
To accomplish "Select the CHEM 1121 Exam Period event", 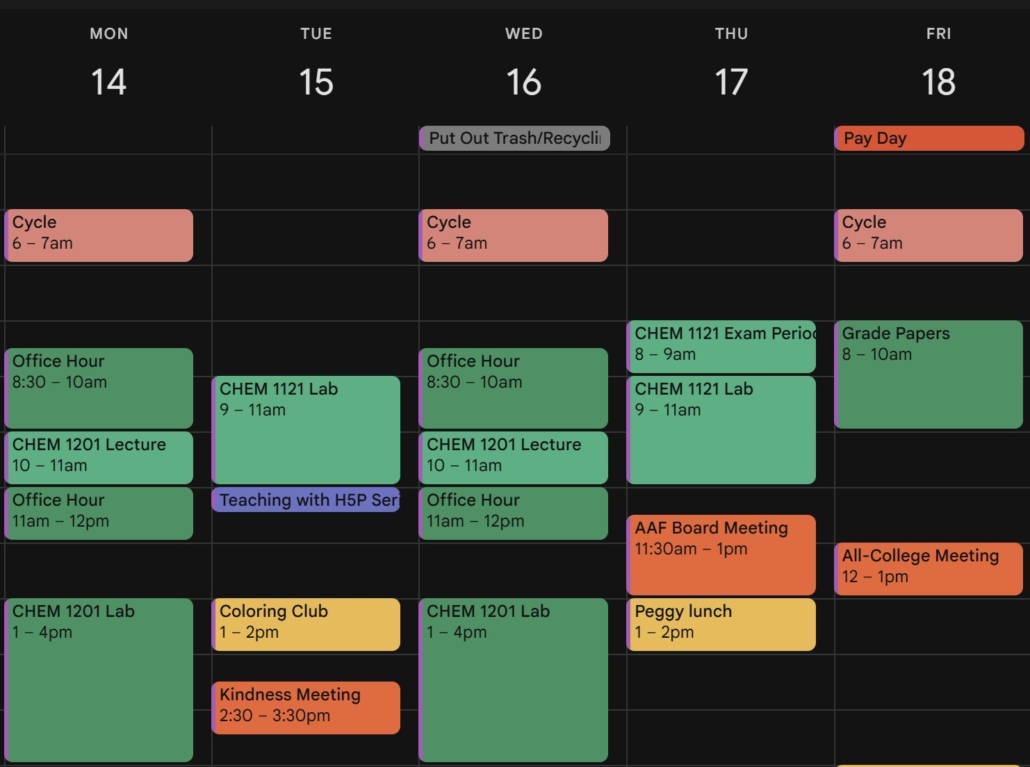I will [720, 345].
